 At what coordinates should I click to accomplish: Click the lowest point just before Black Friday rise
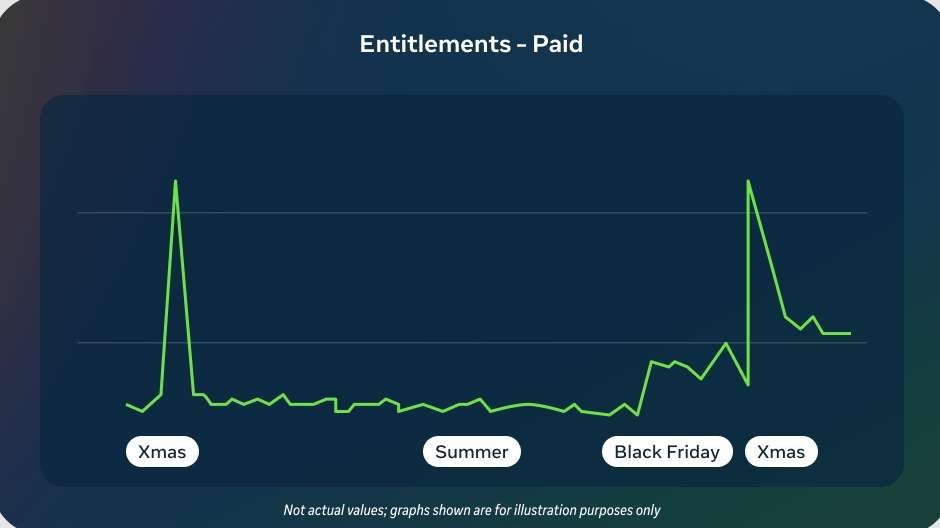coord(637,415)
